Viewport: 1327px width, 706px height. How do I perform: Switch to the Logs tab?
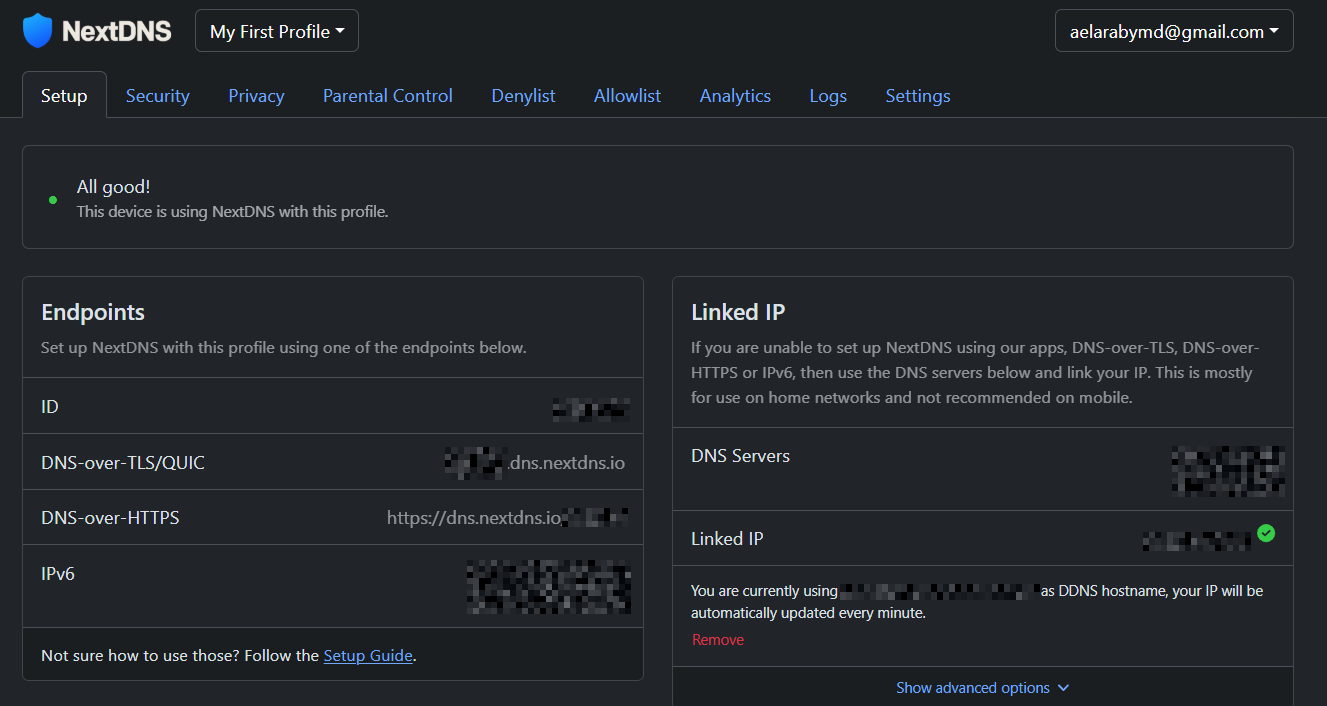(828, 96)
